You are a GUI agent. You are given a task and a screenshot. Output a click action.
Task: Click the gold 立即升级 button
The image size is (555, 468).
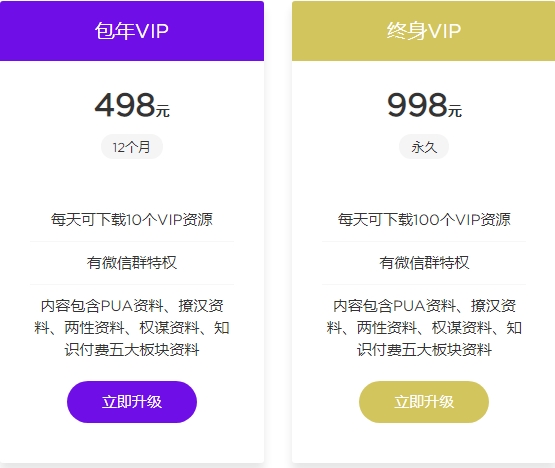424,402
